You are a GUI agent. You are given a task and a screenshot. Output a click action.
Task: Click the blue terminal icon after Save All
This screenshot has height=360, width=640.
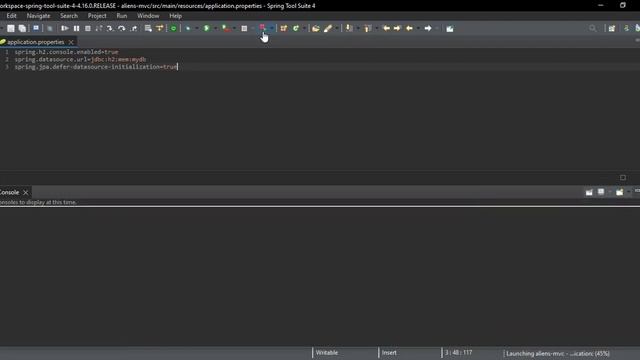(36, 28)
